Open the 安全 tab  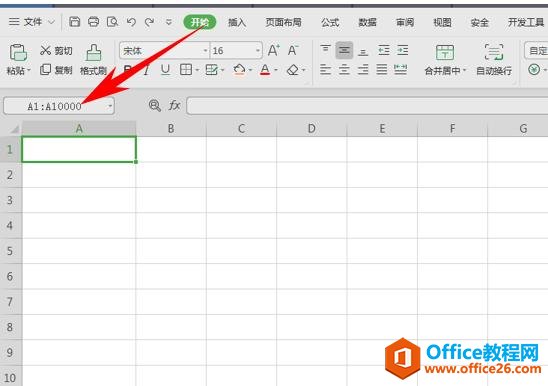(x=480, y=22)
